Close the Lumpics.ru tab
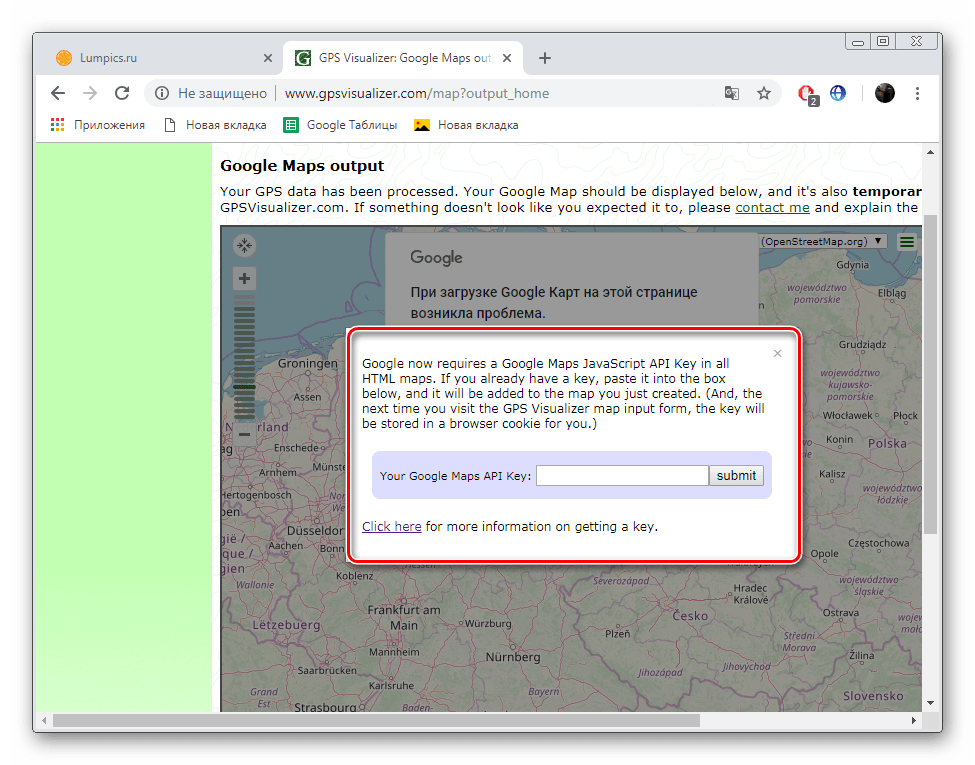This screenshot has height=765, width=975. click(267, 58)
